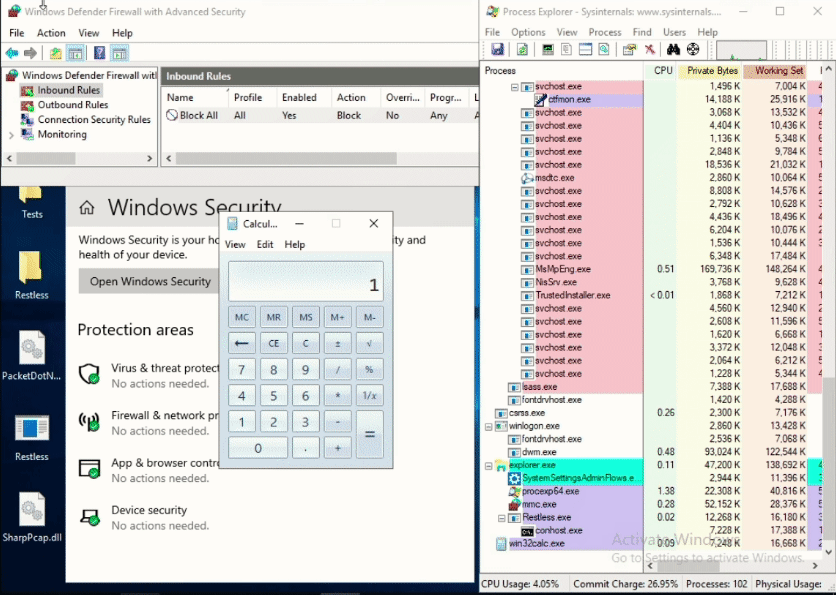
Task: Click the Home icon in Windows Security
Action: [87, 207]
